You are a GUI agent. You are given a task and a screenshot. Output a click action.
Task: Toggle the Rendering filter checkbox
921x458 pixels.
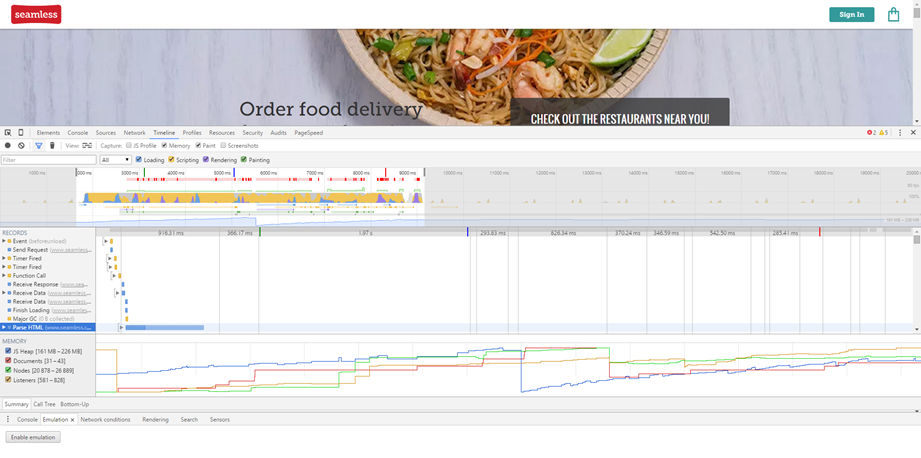[206, 159]
